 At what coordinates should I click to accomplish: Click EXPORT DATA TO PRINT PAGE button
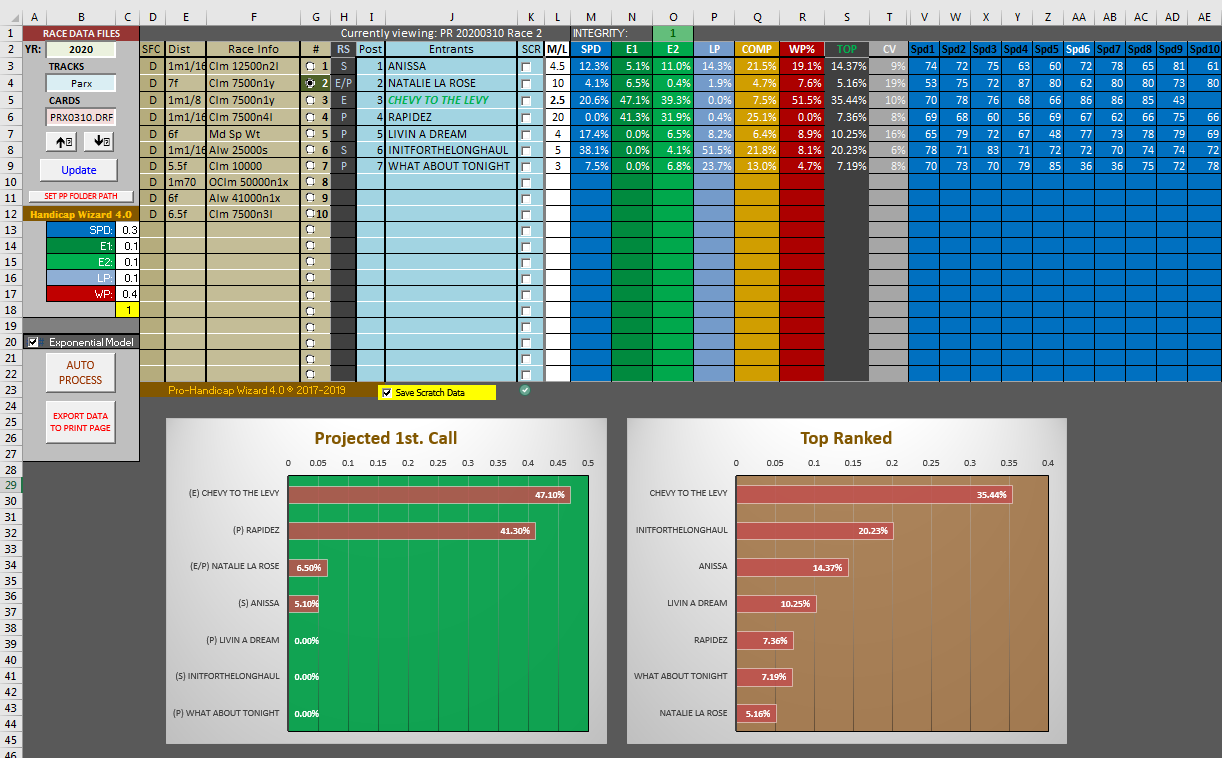80,422
